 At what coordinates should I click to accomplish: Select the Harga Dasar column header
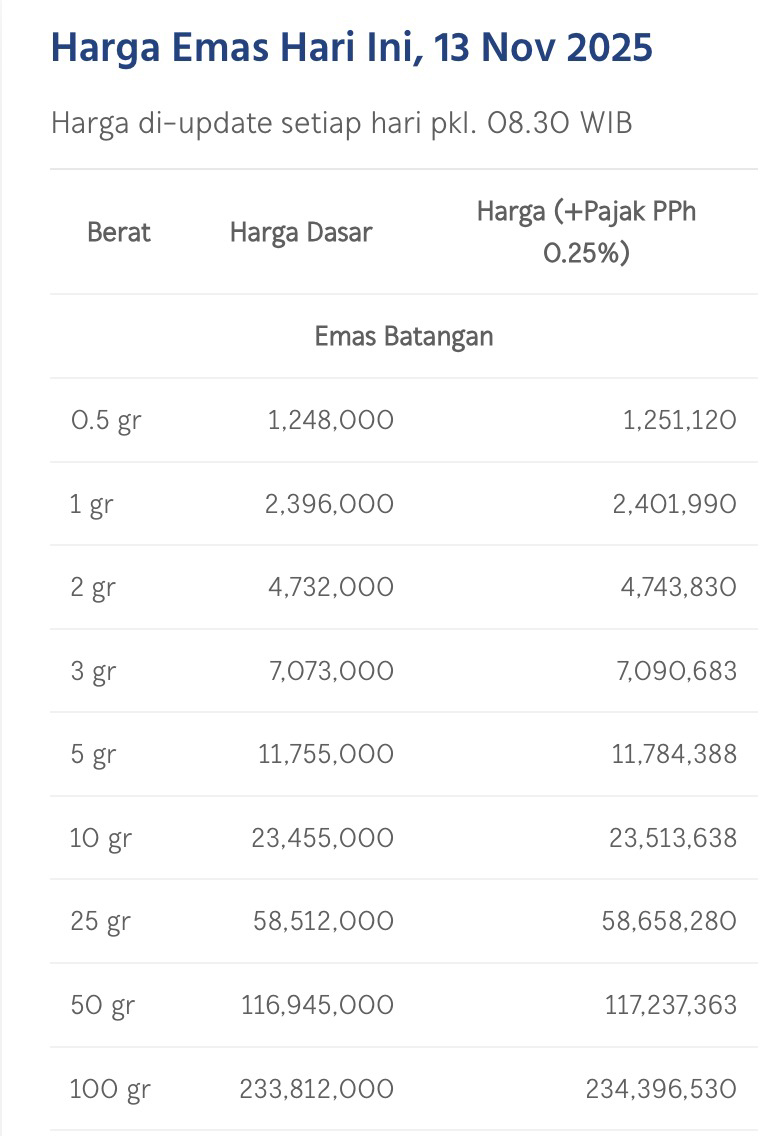tap(301, 232)
